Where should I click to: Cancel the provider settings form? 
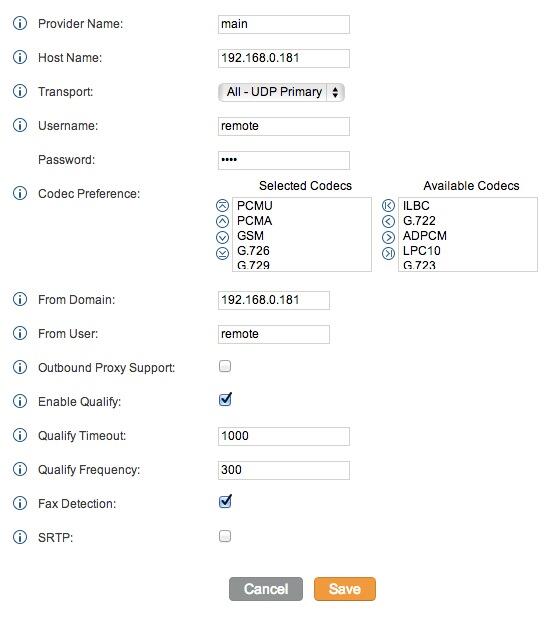tap(266, 588)
